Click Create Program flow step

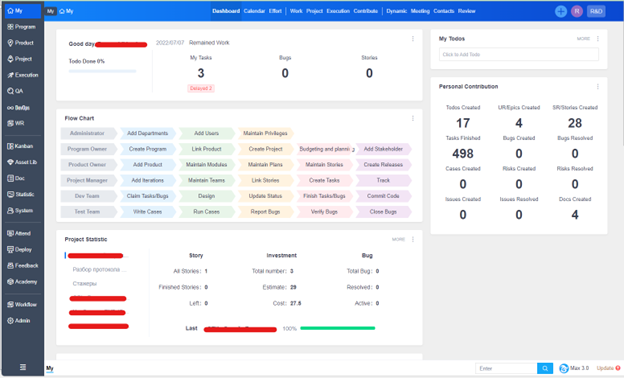[x=148, y=149]
